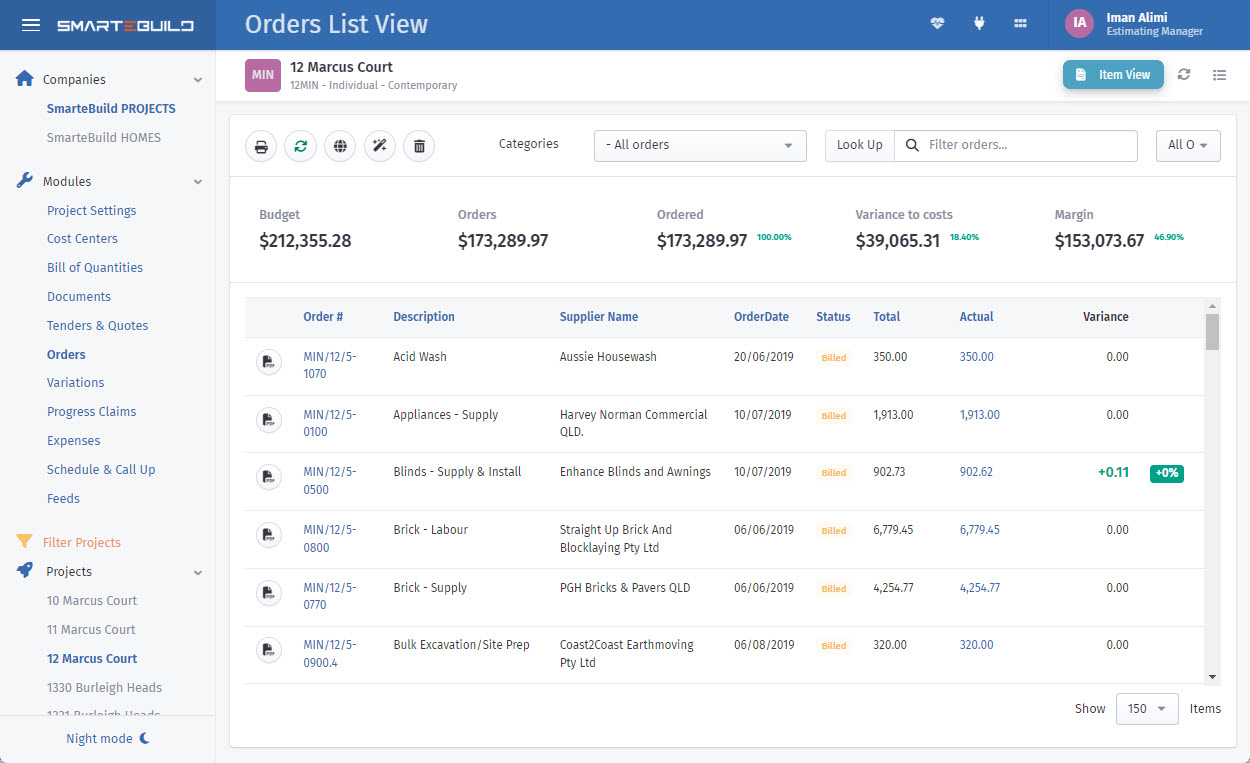
Task: Open the apps grid icon in the header
Action: coord(1020,22)
